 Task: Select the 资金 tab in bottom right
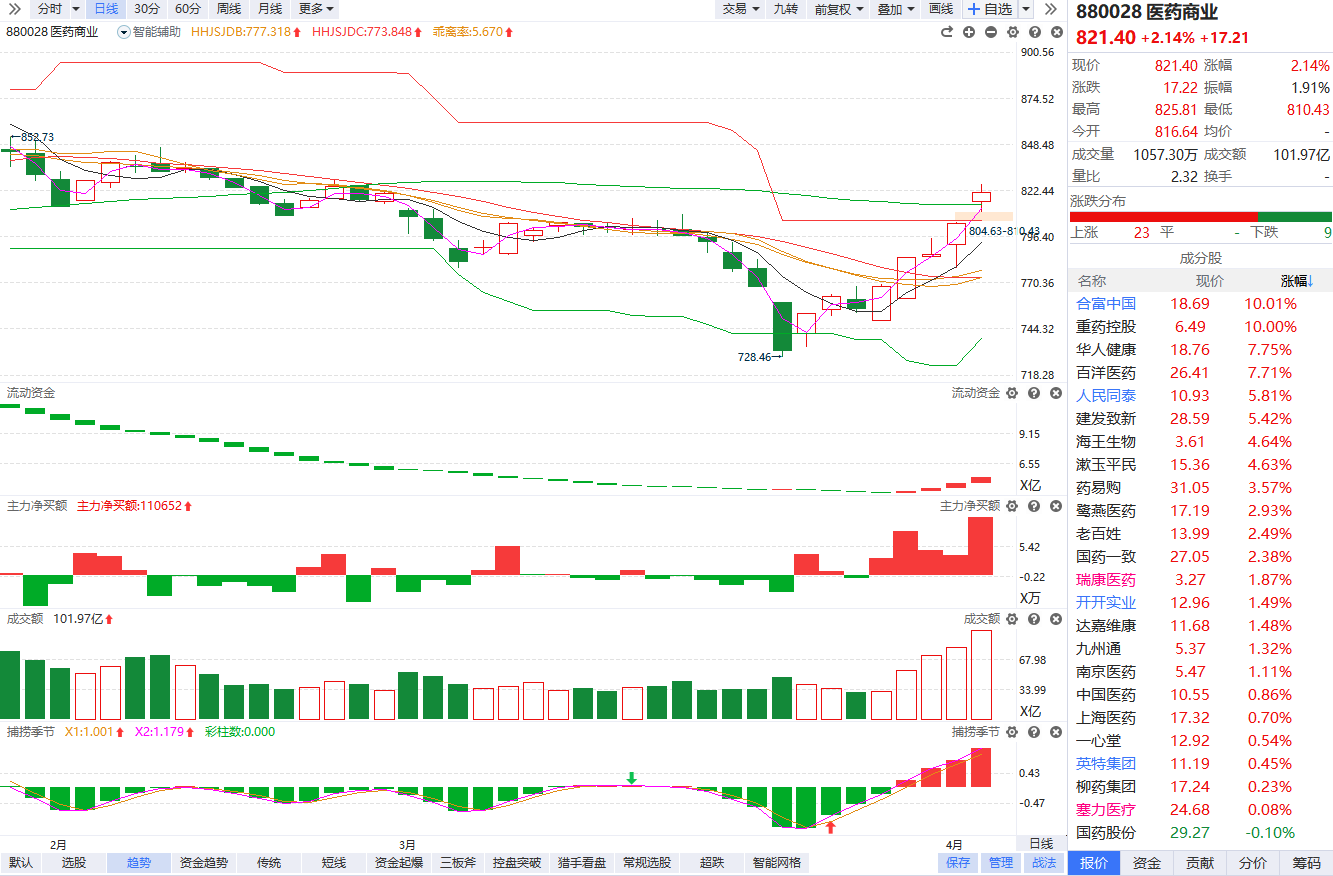[x=1147, y=863]
